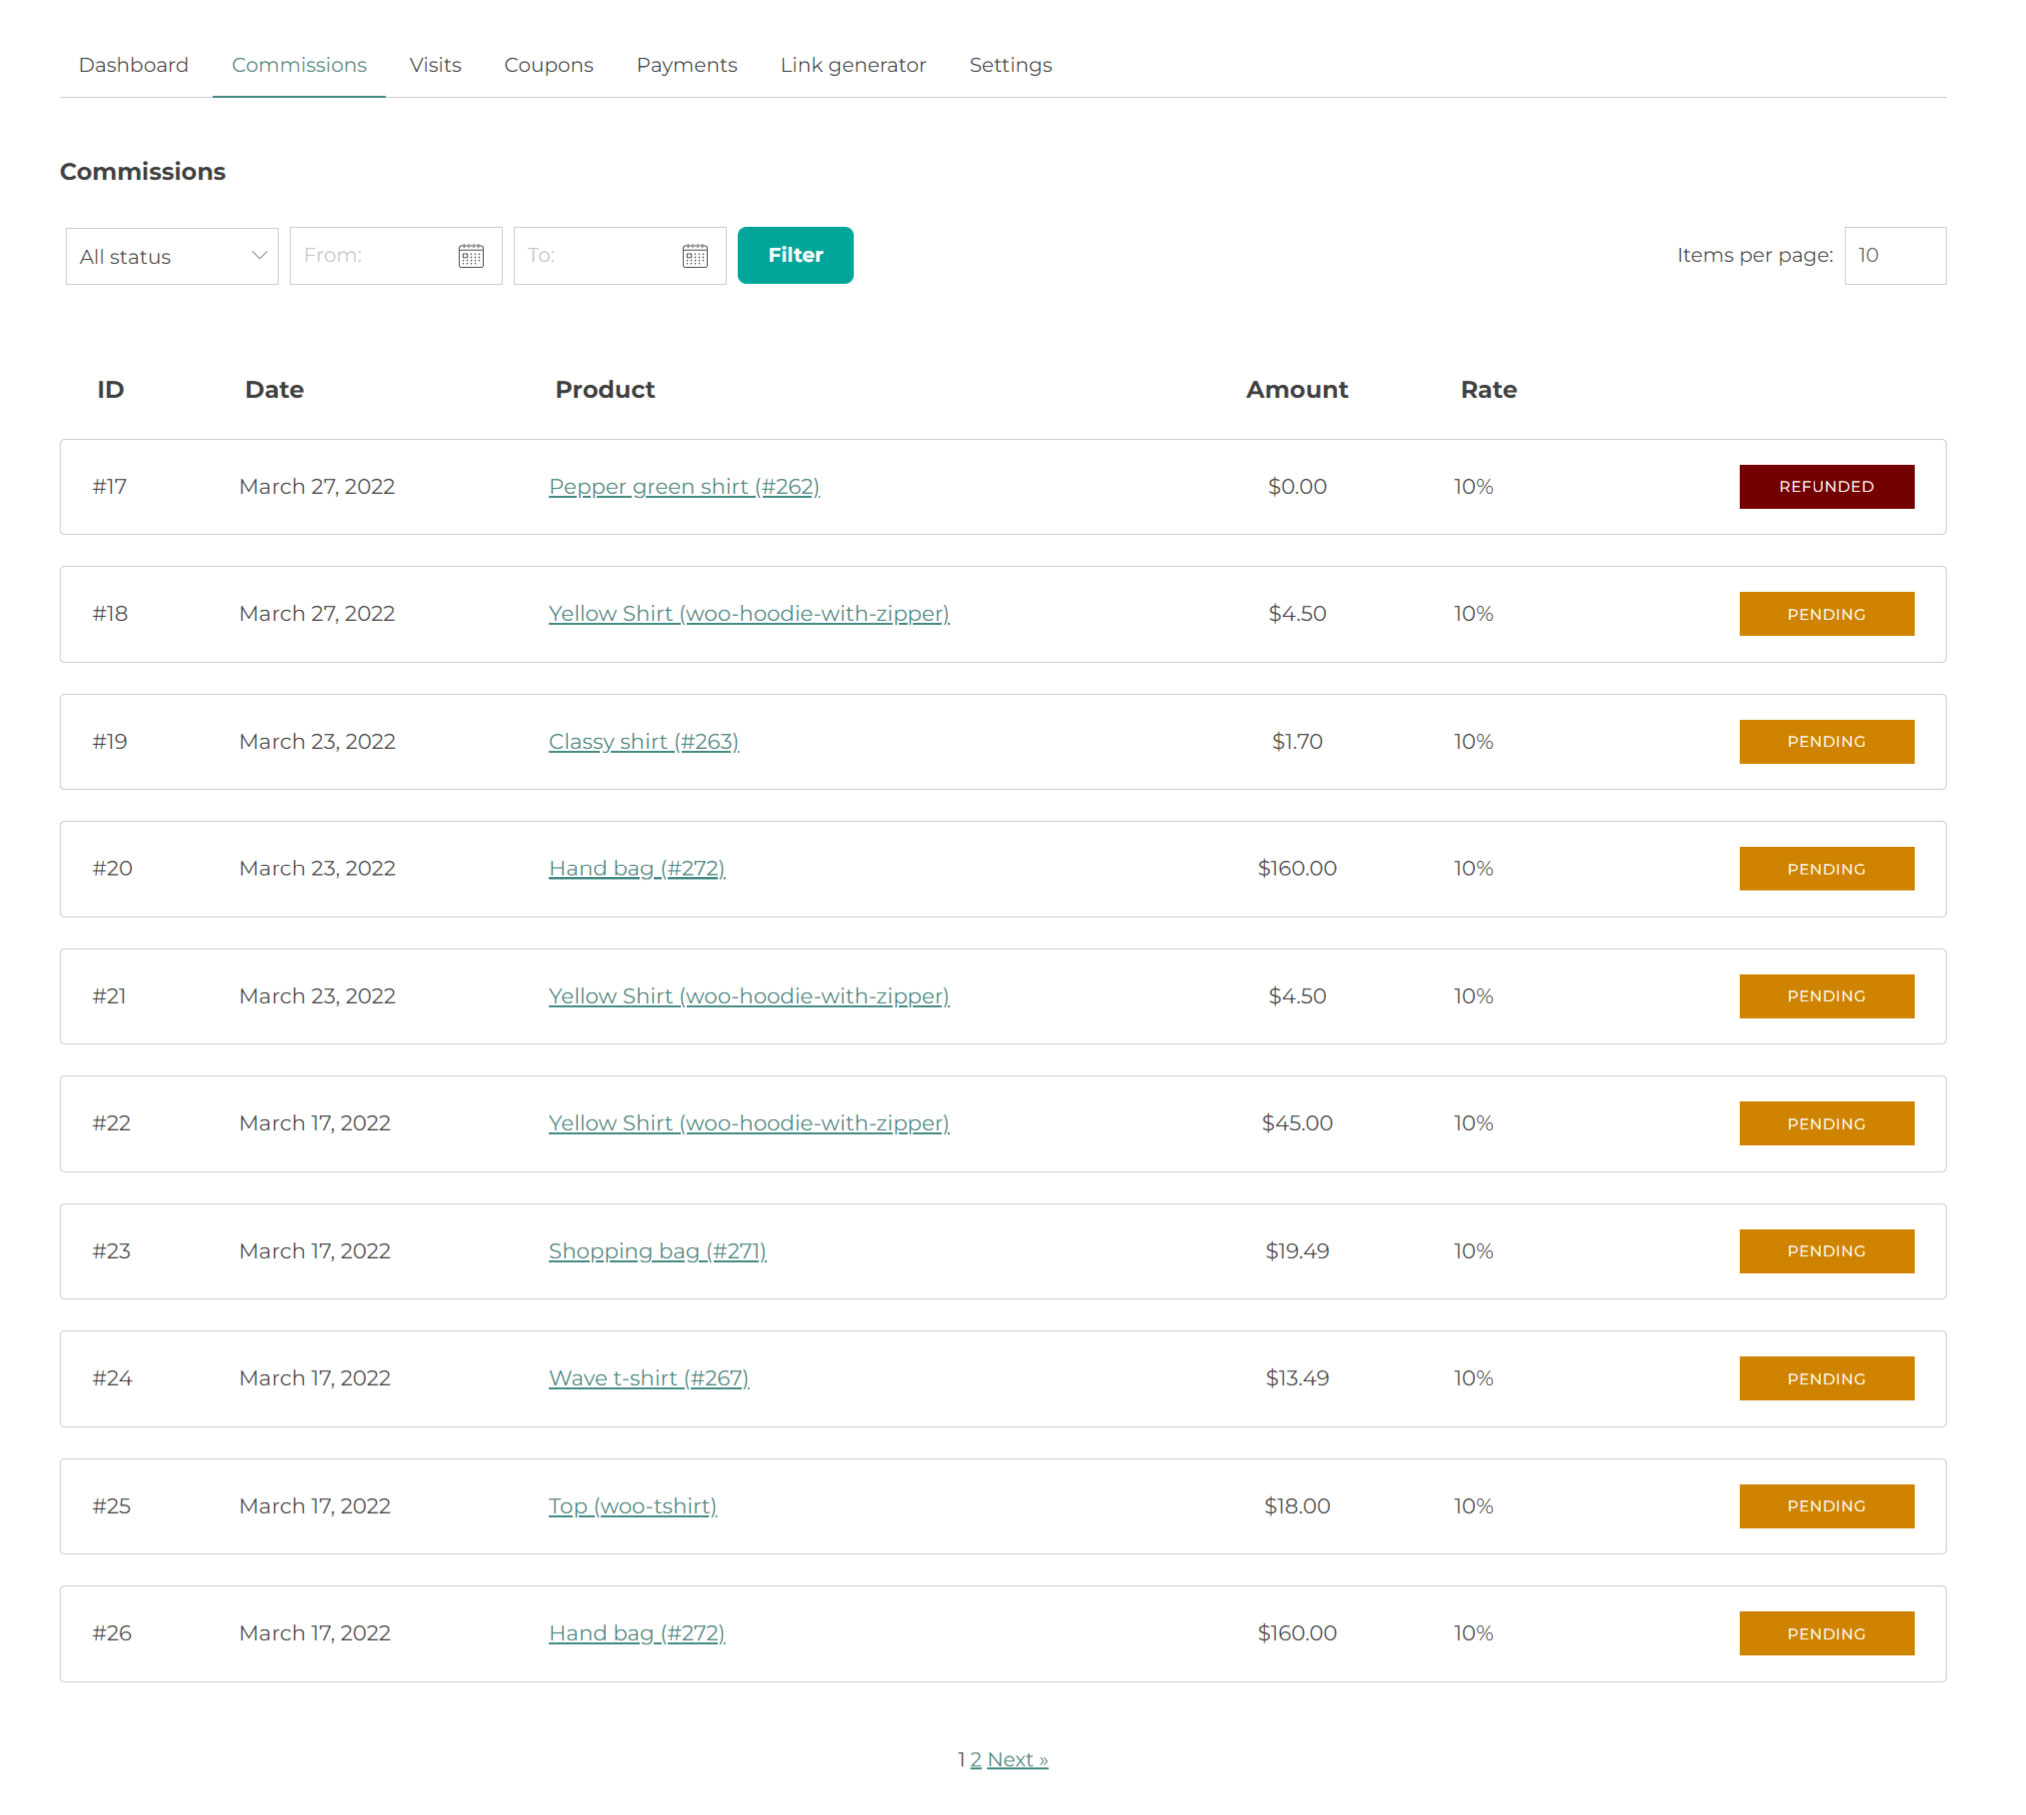Open the Visits tab
2026x1815 pixels.
(435, 65)
